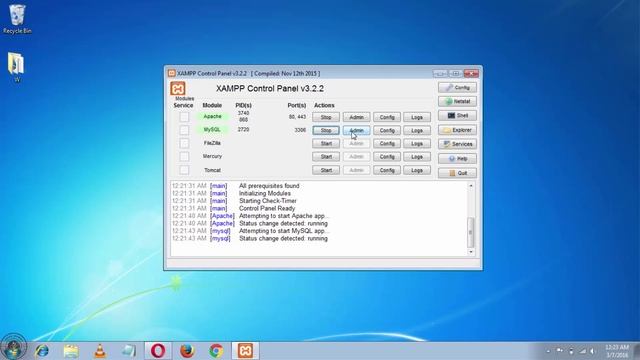Launch Firefox from the taskbar

point(187,351)
